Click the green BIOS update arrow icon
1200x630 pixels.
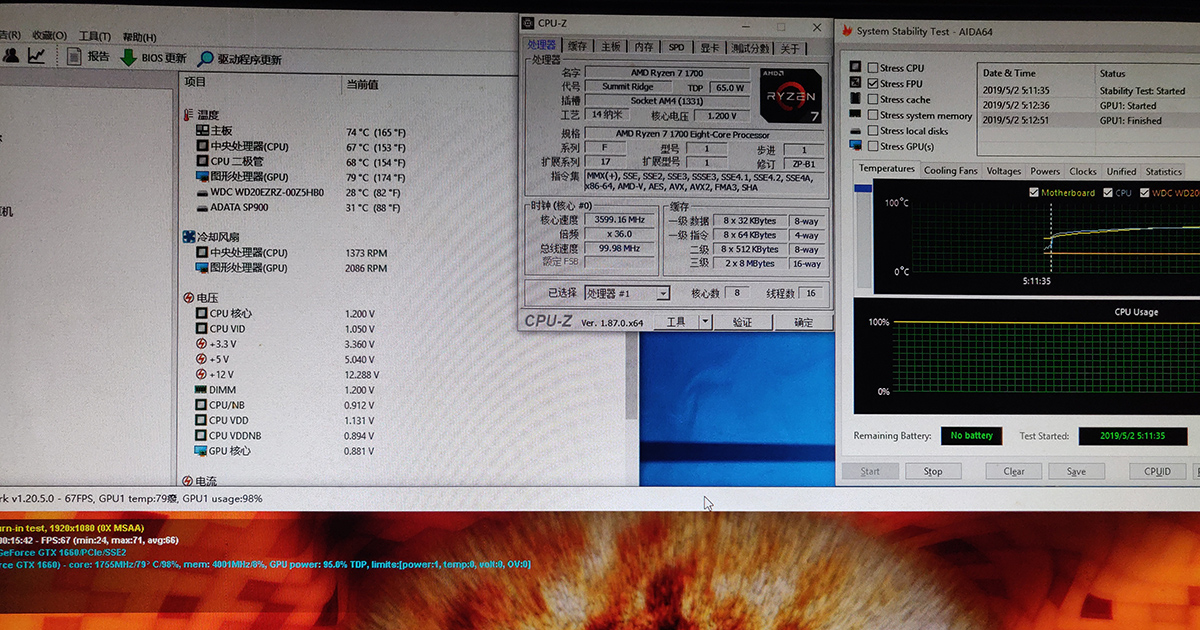tap(128, 58)
